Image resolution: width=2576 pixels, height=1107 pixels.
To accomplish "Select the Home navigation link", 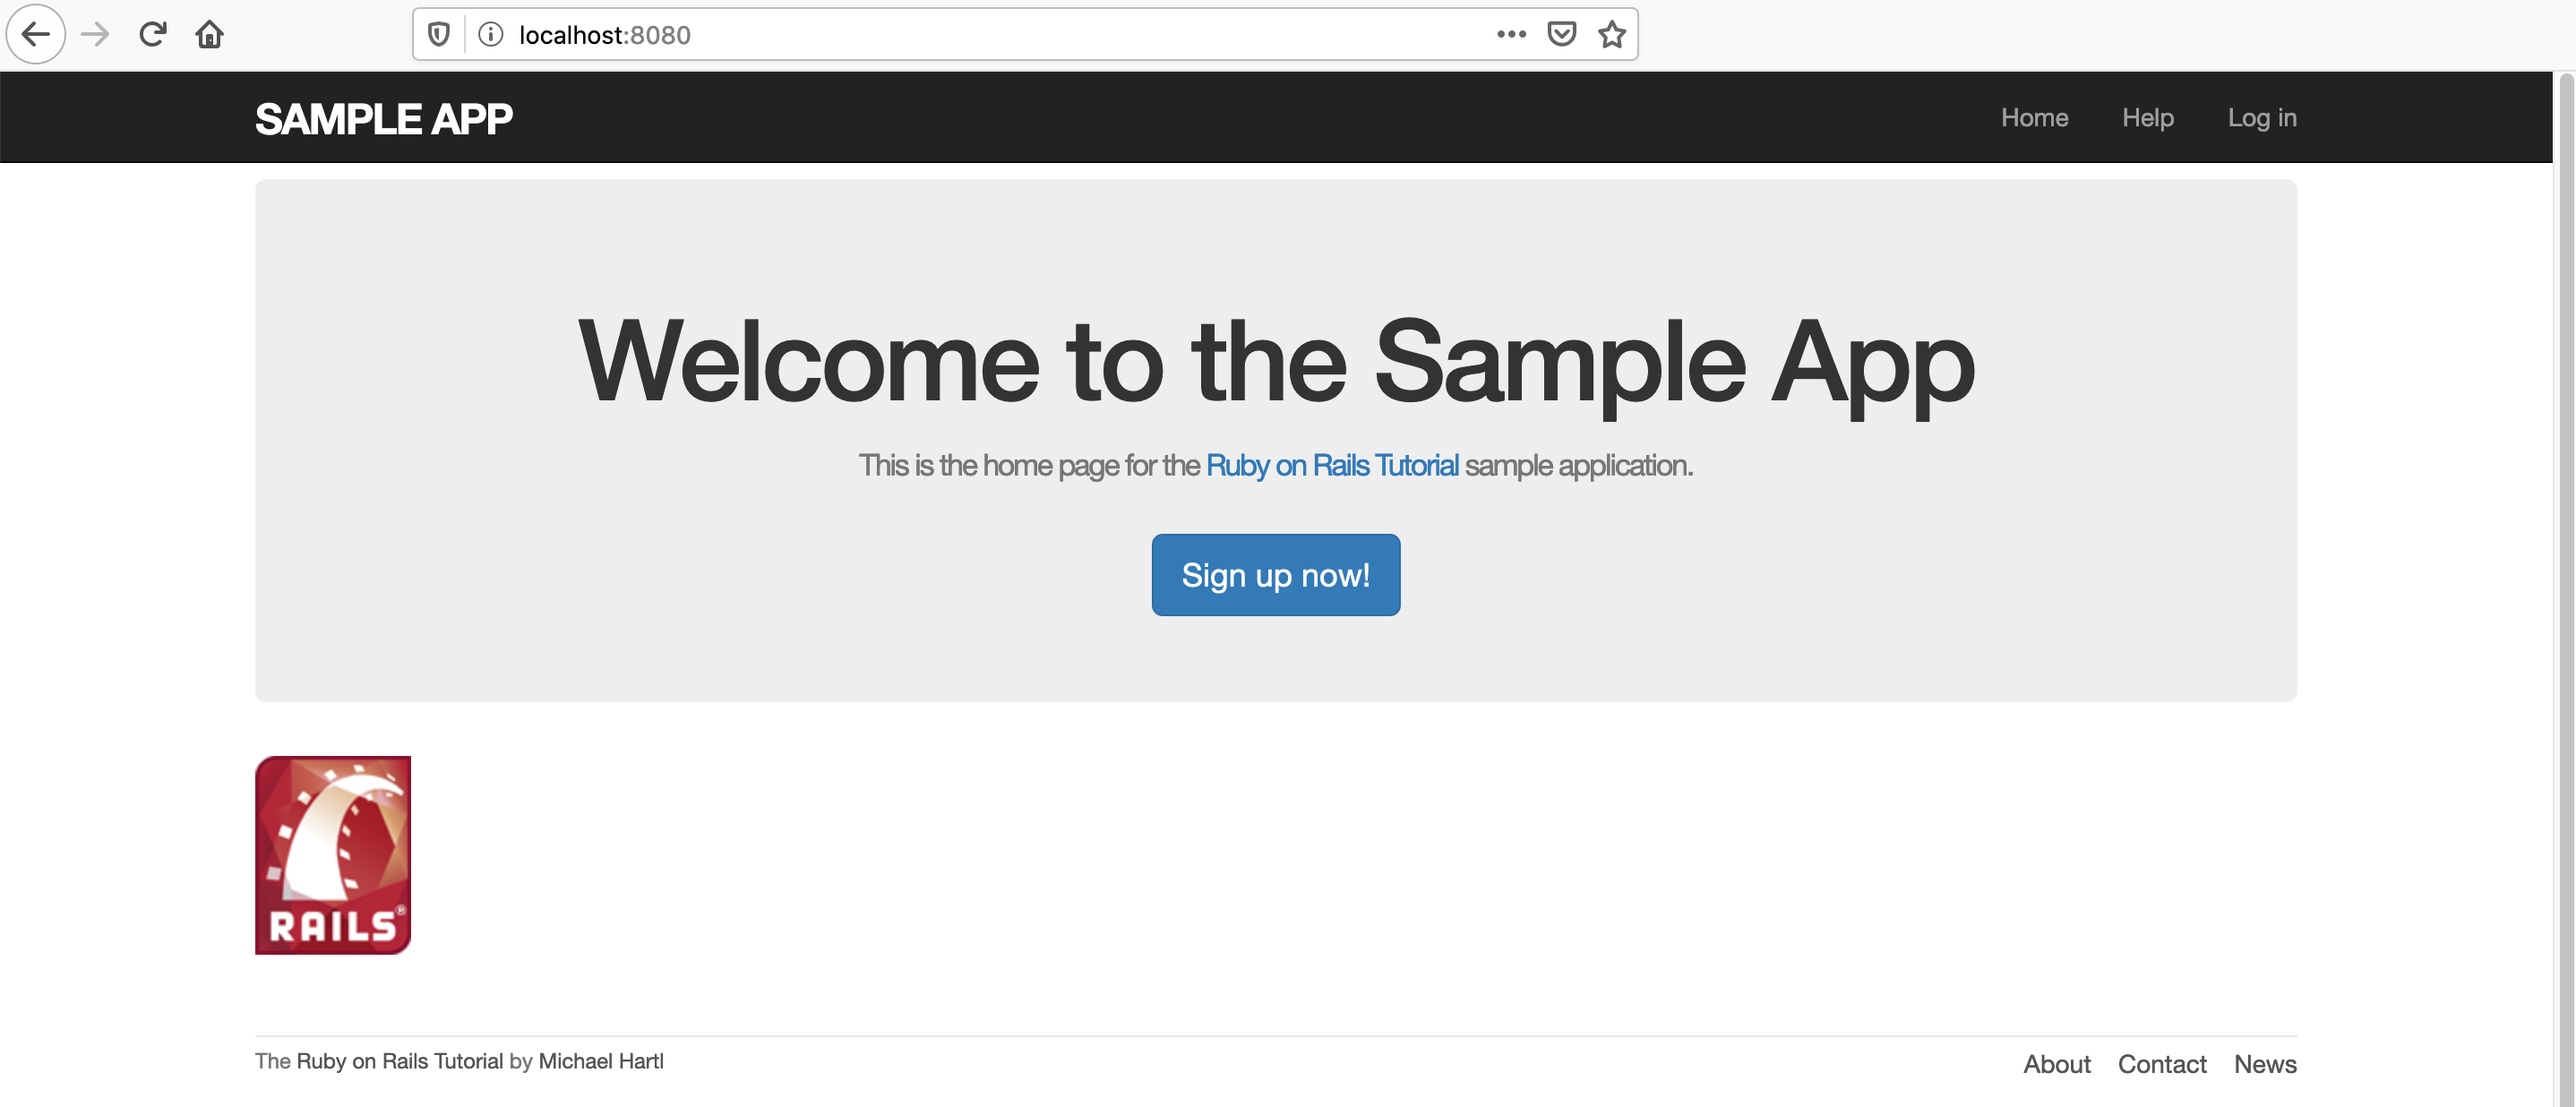I will click(2034, 116).
